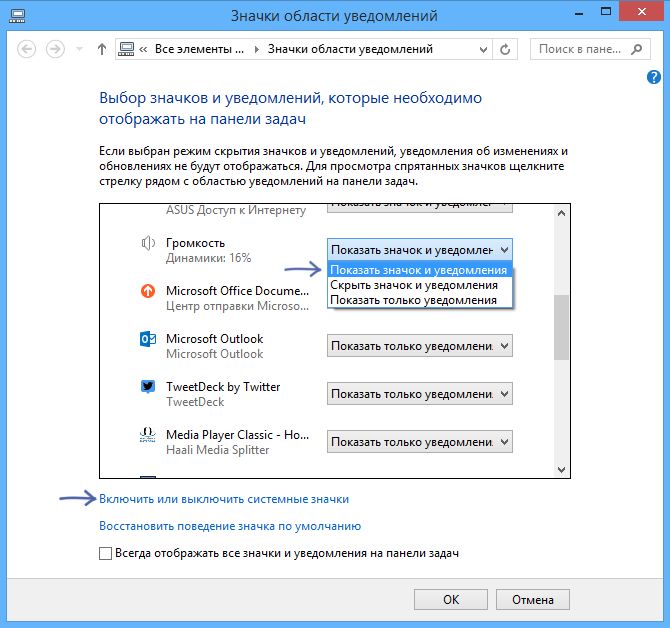Expand the TweetDeck behavior dropdown
This screenshot has height=628, width=670.
pyautogui.click(x=419, y=394)
